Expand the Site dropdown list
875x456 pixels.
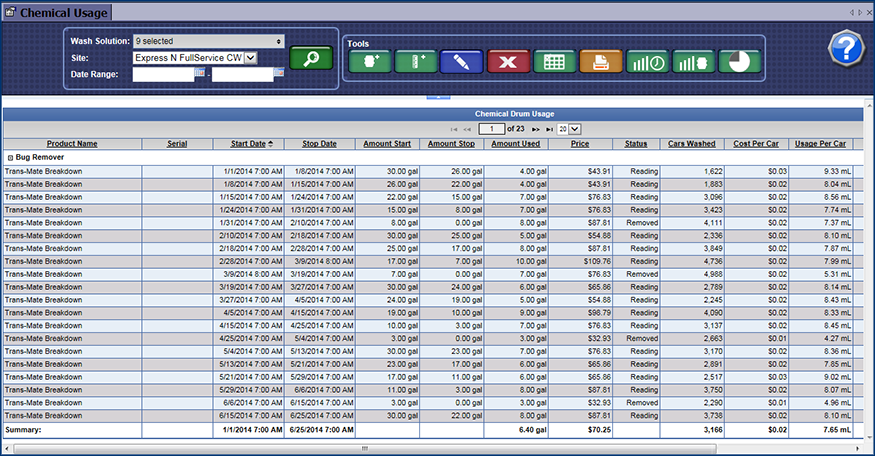pyautogui.click(x=250, y=58)
